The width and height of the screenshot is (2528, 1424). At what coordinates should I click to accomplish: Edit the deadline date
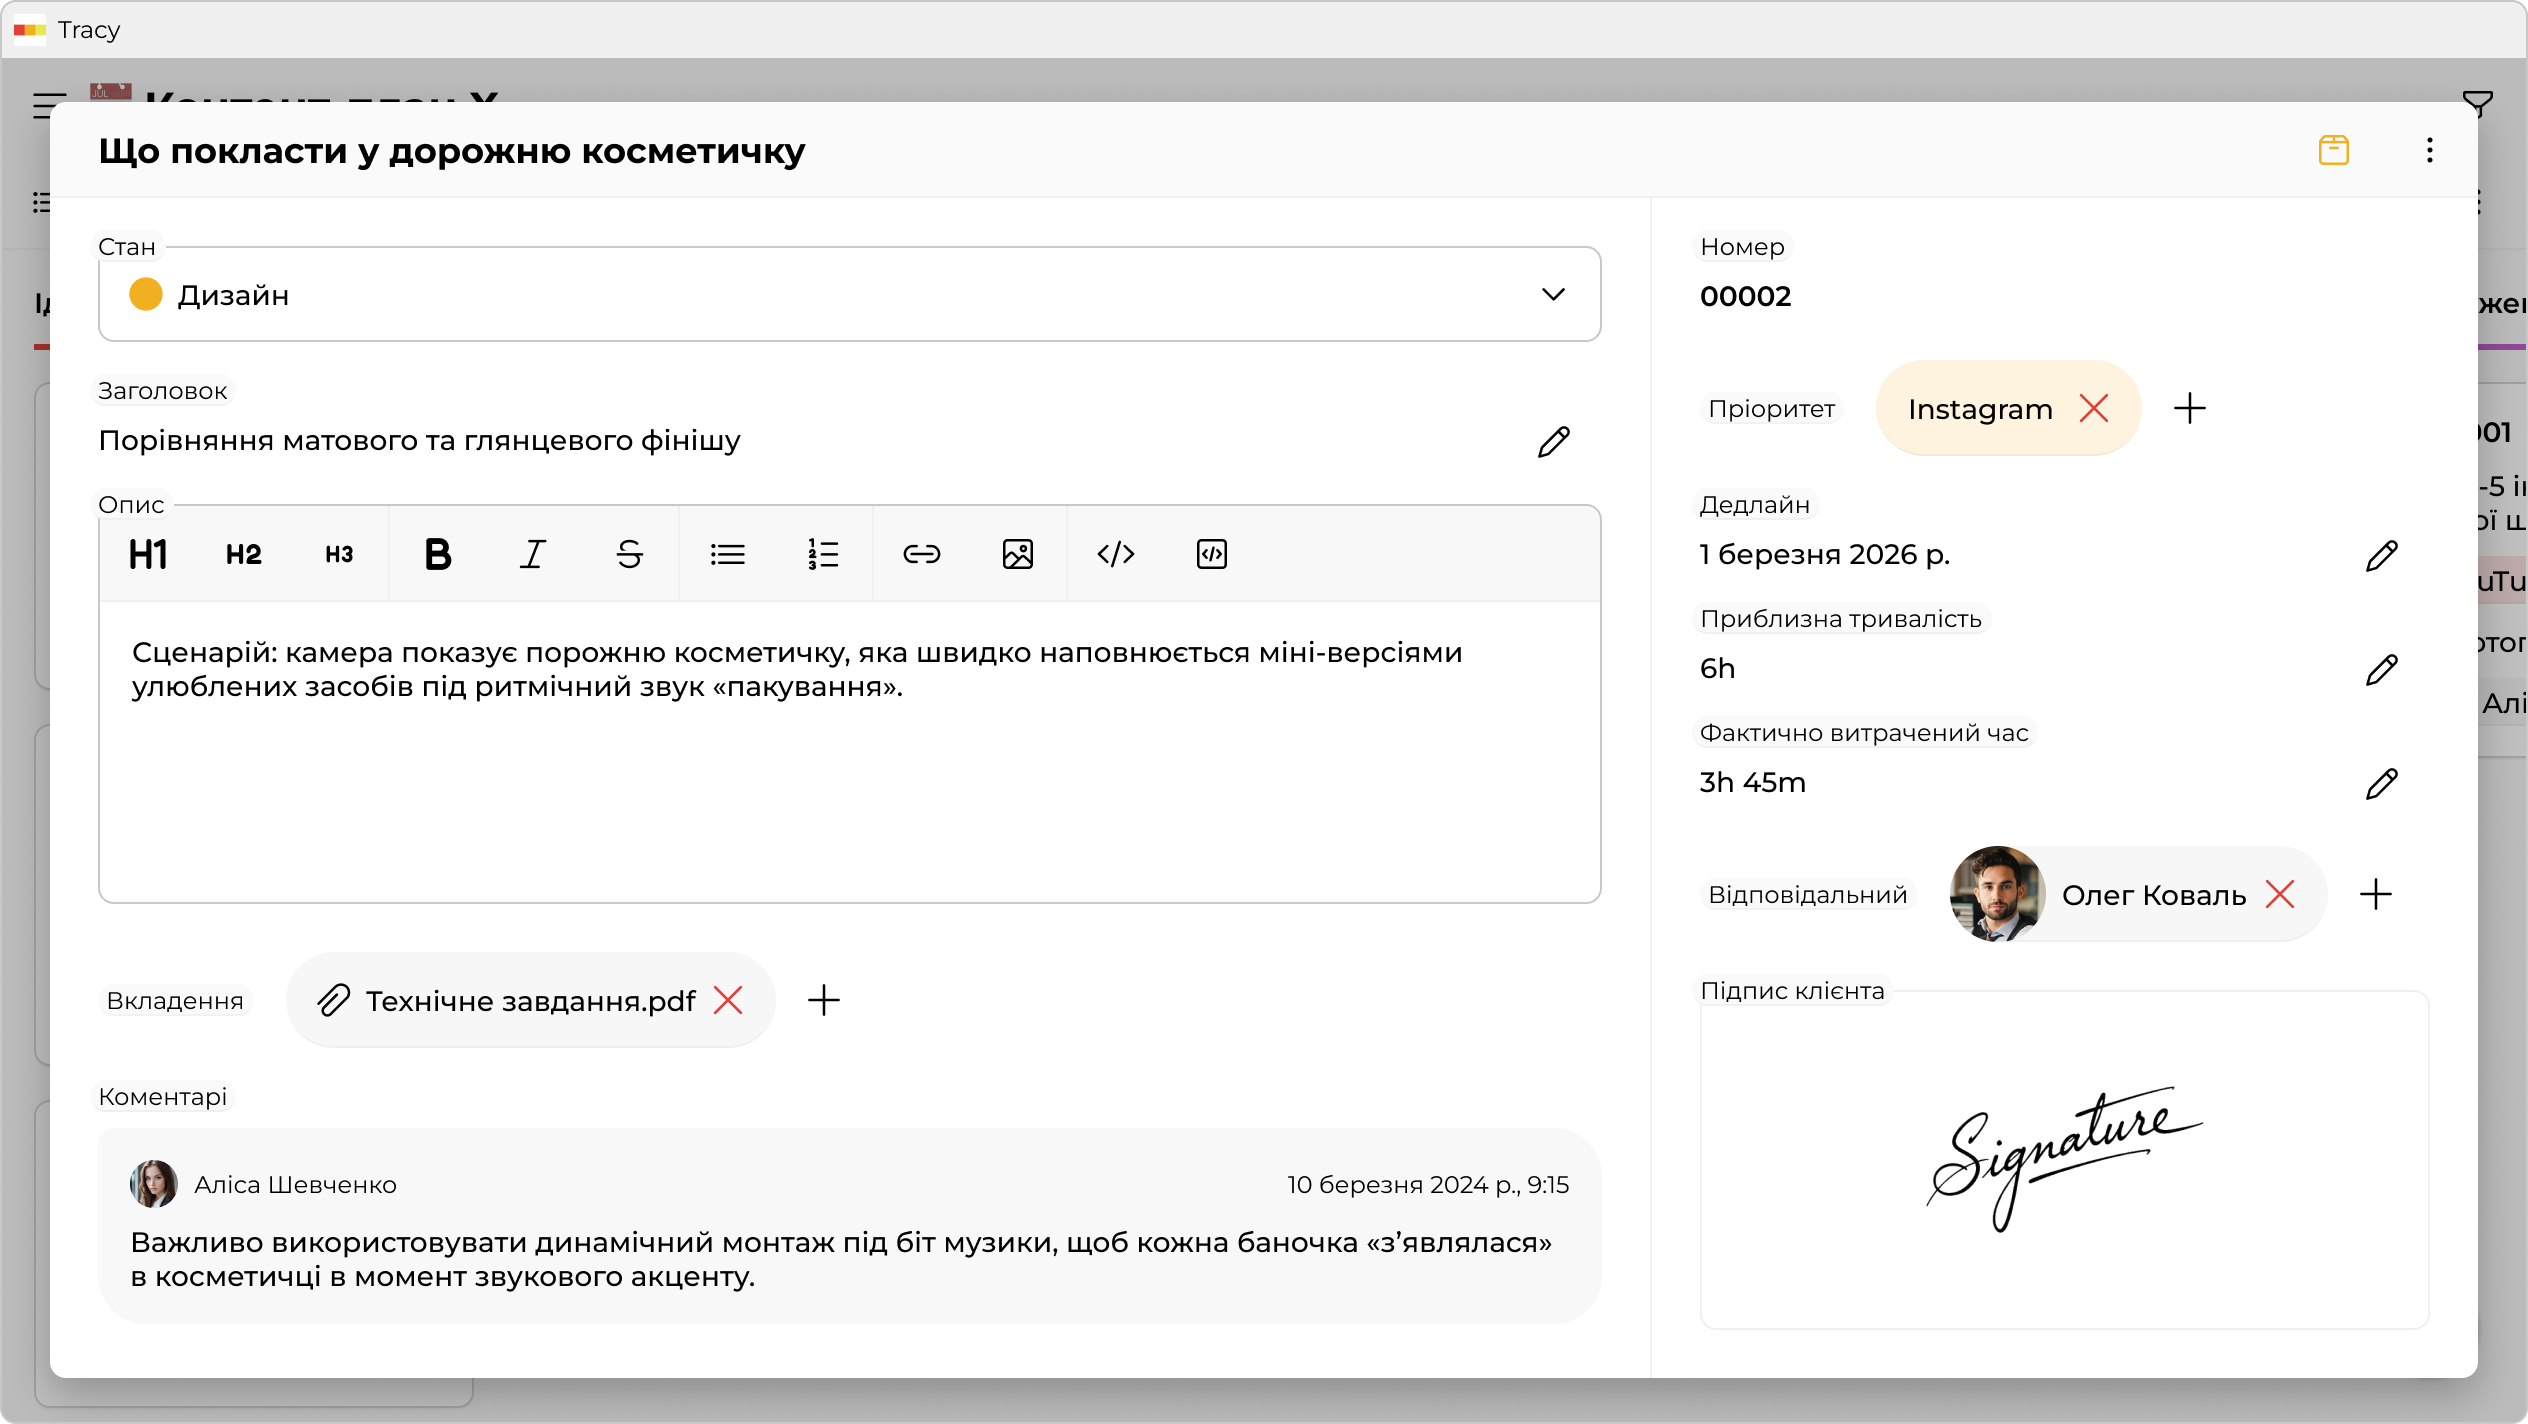(x=2381, y=555)
